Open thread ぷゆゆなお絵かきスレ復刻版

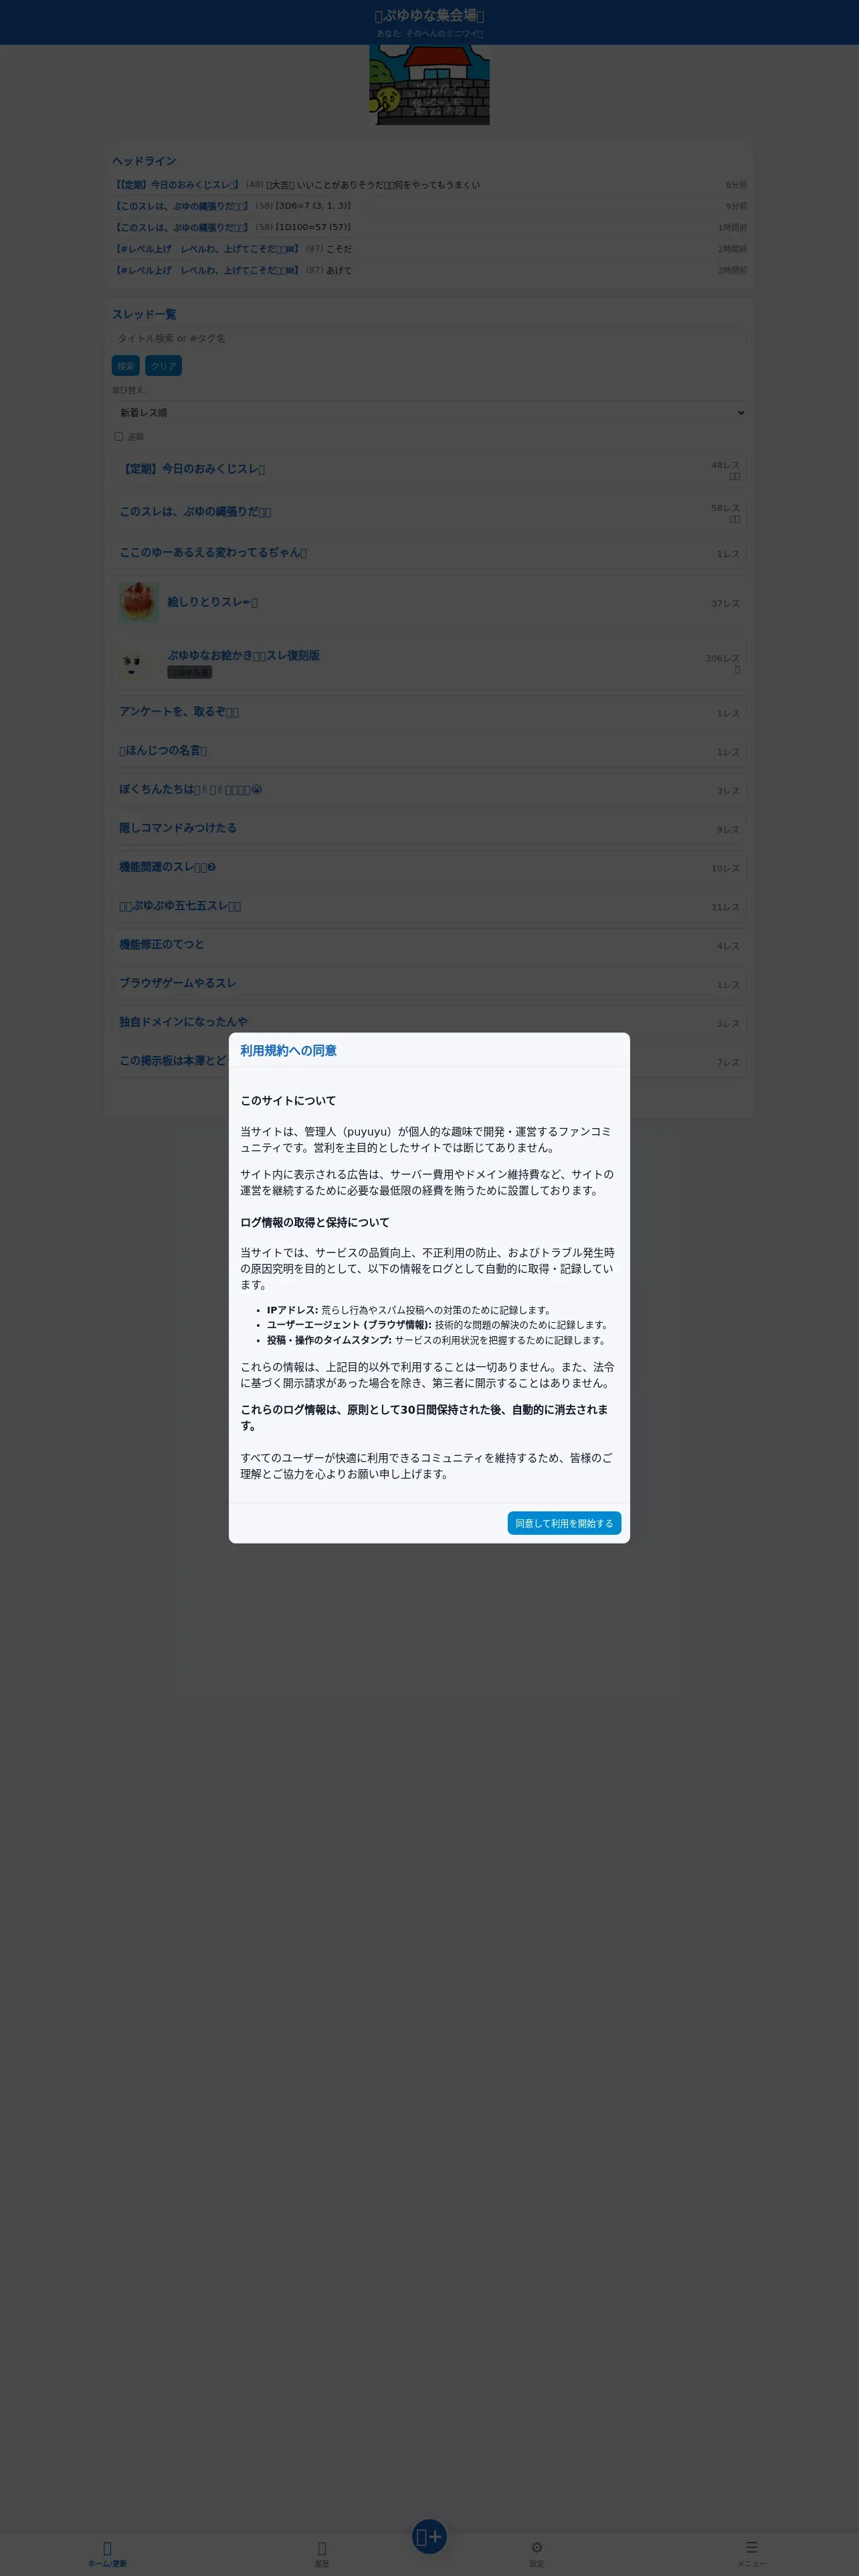pyautogui.click(x=429, y=662)
